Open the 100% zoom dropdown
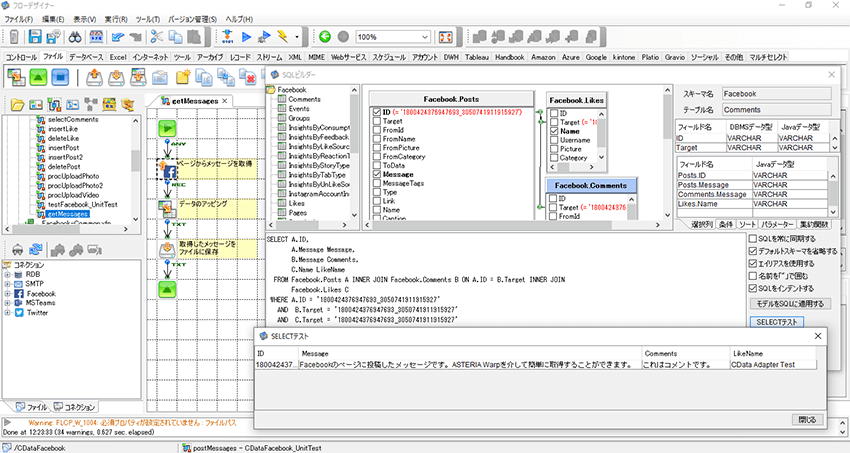Screen dimensions: 850x453 [x=424, y=37]
